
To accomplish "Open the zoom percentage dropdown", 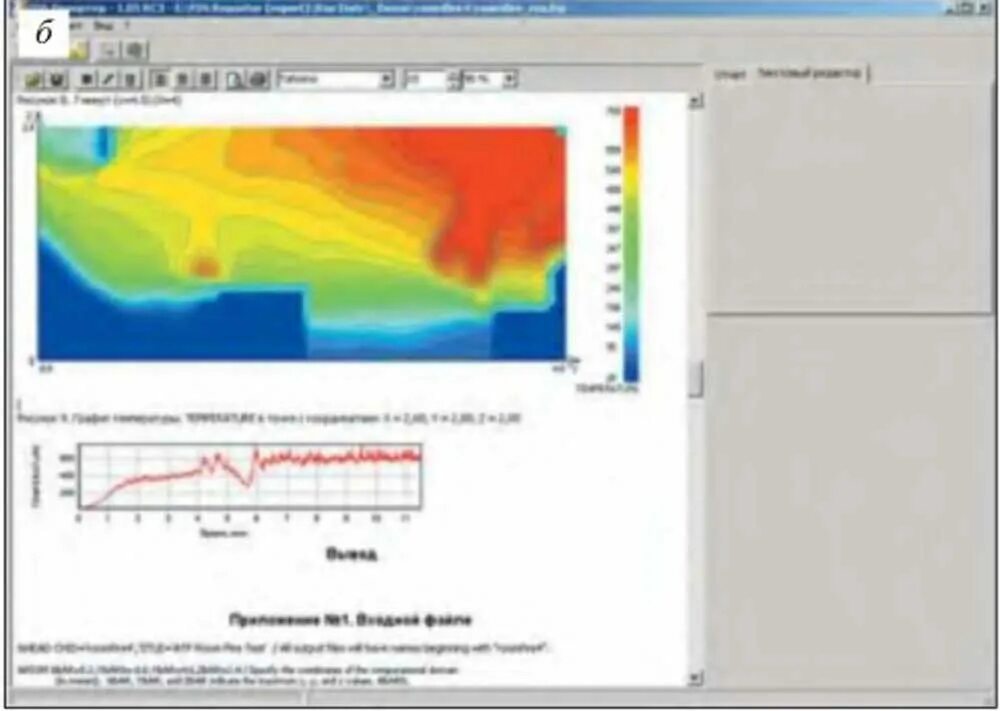I will pyautogui.click(x=509, y=80).
